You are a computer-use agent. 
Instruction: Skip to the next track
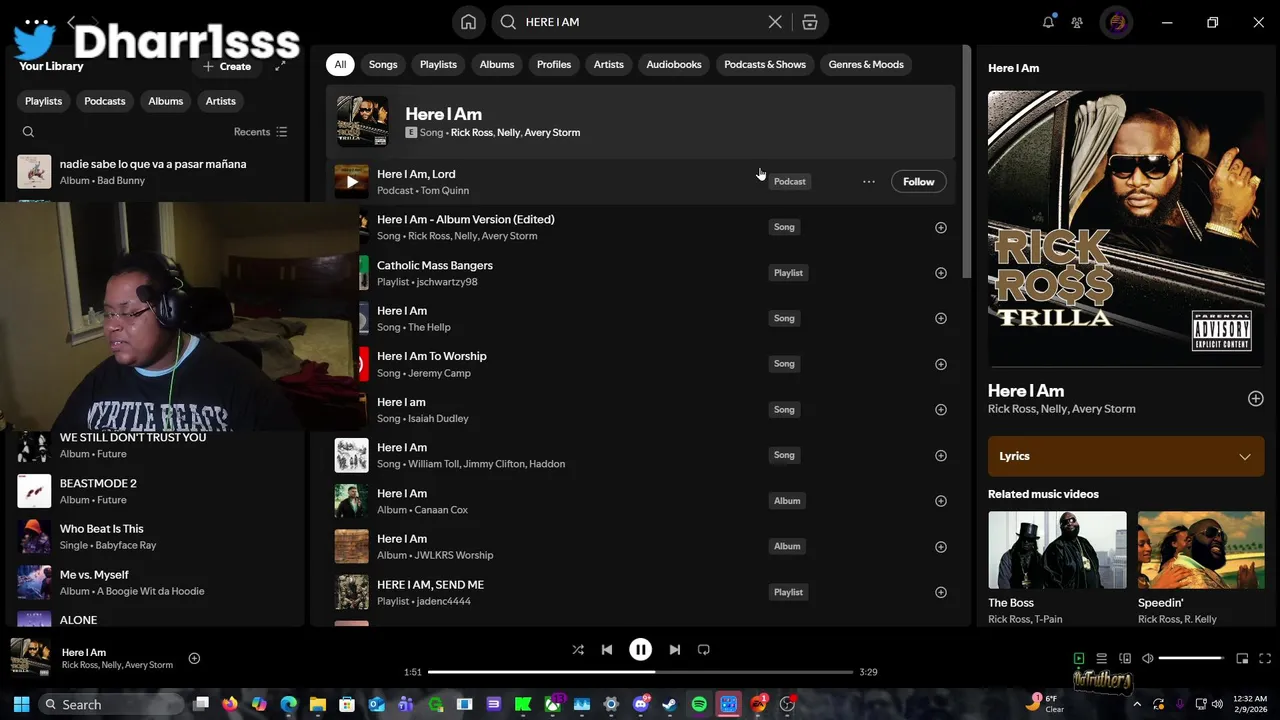click(674, 650)
